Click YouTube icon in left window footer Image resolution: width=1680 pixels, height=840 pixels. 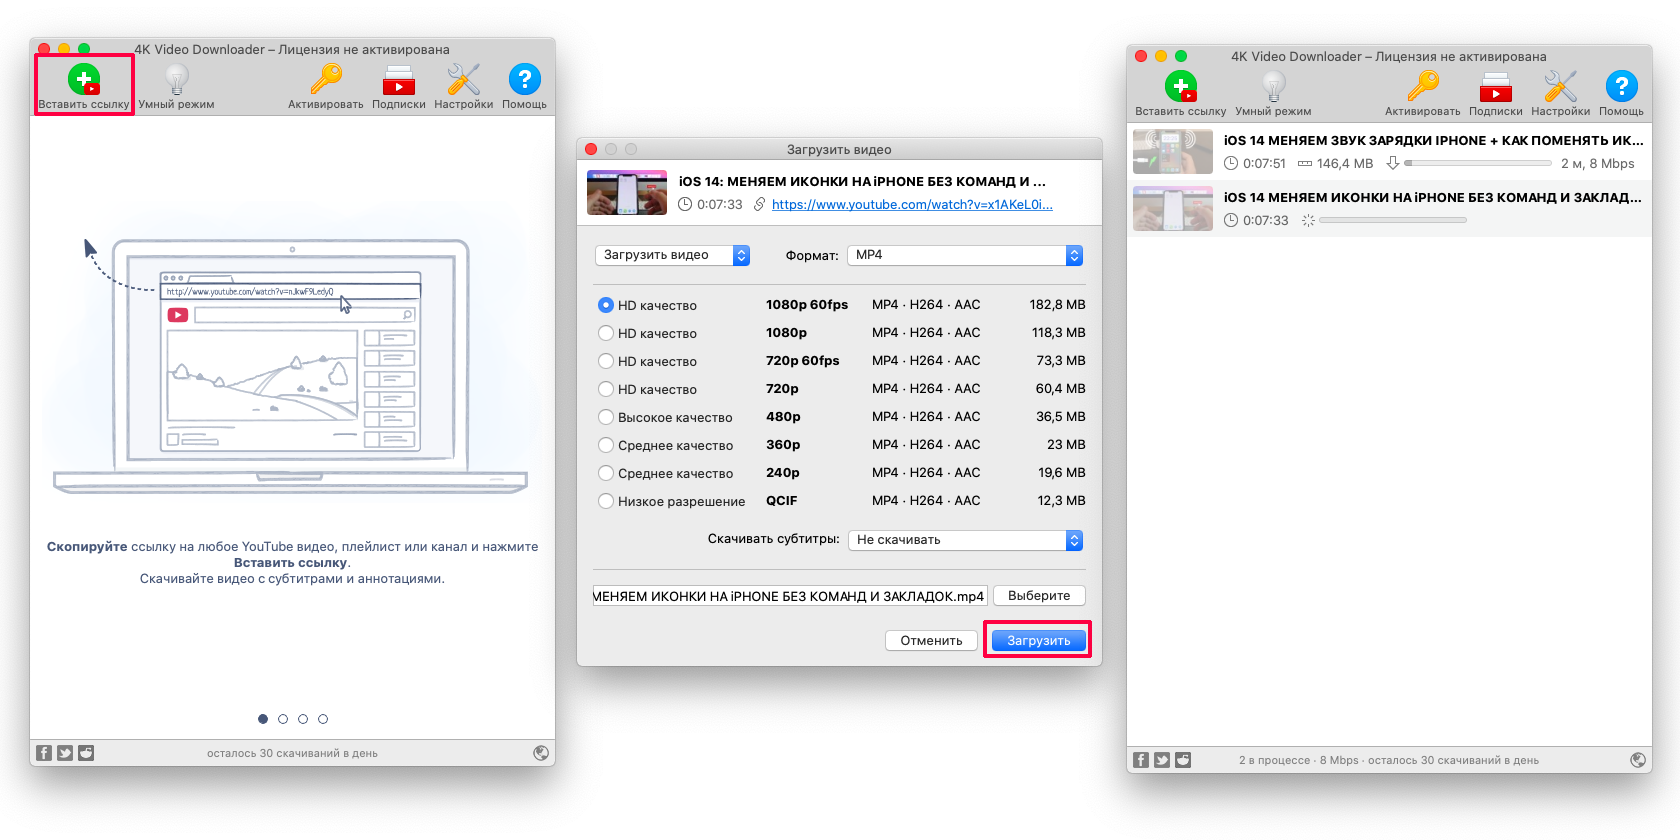tap(86, 753)
